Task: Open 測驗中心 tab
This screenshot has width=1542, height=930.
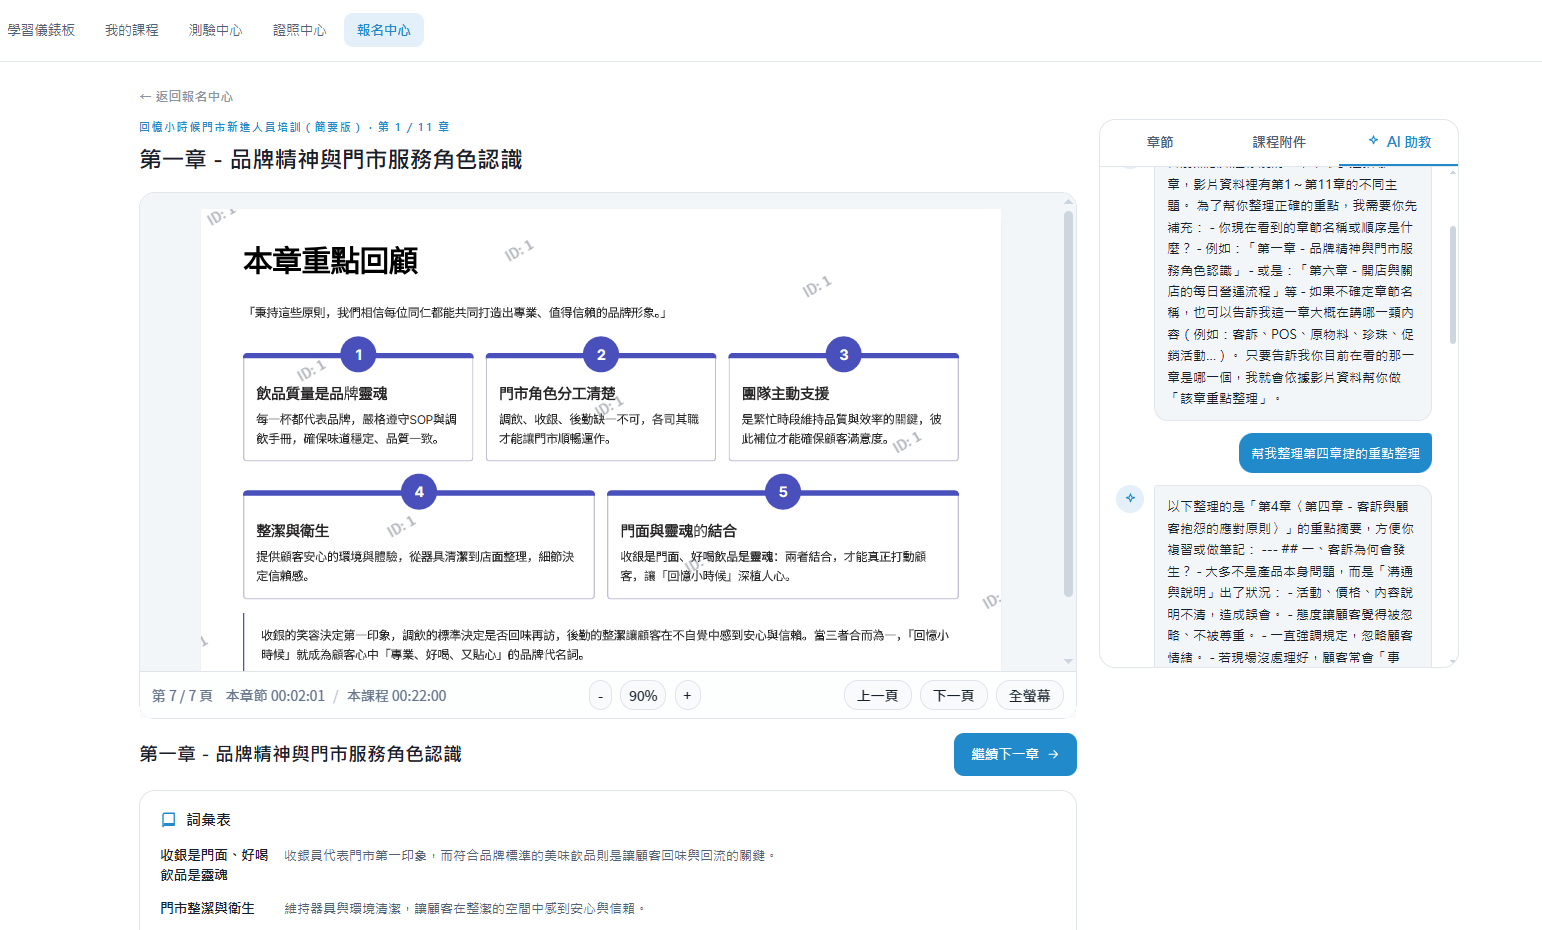Action: pos(216,30)
